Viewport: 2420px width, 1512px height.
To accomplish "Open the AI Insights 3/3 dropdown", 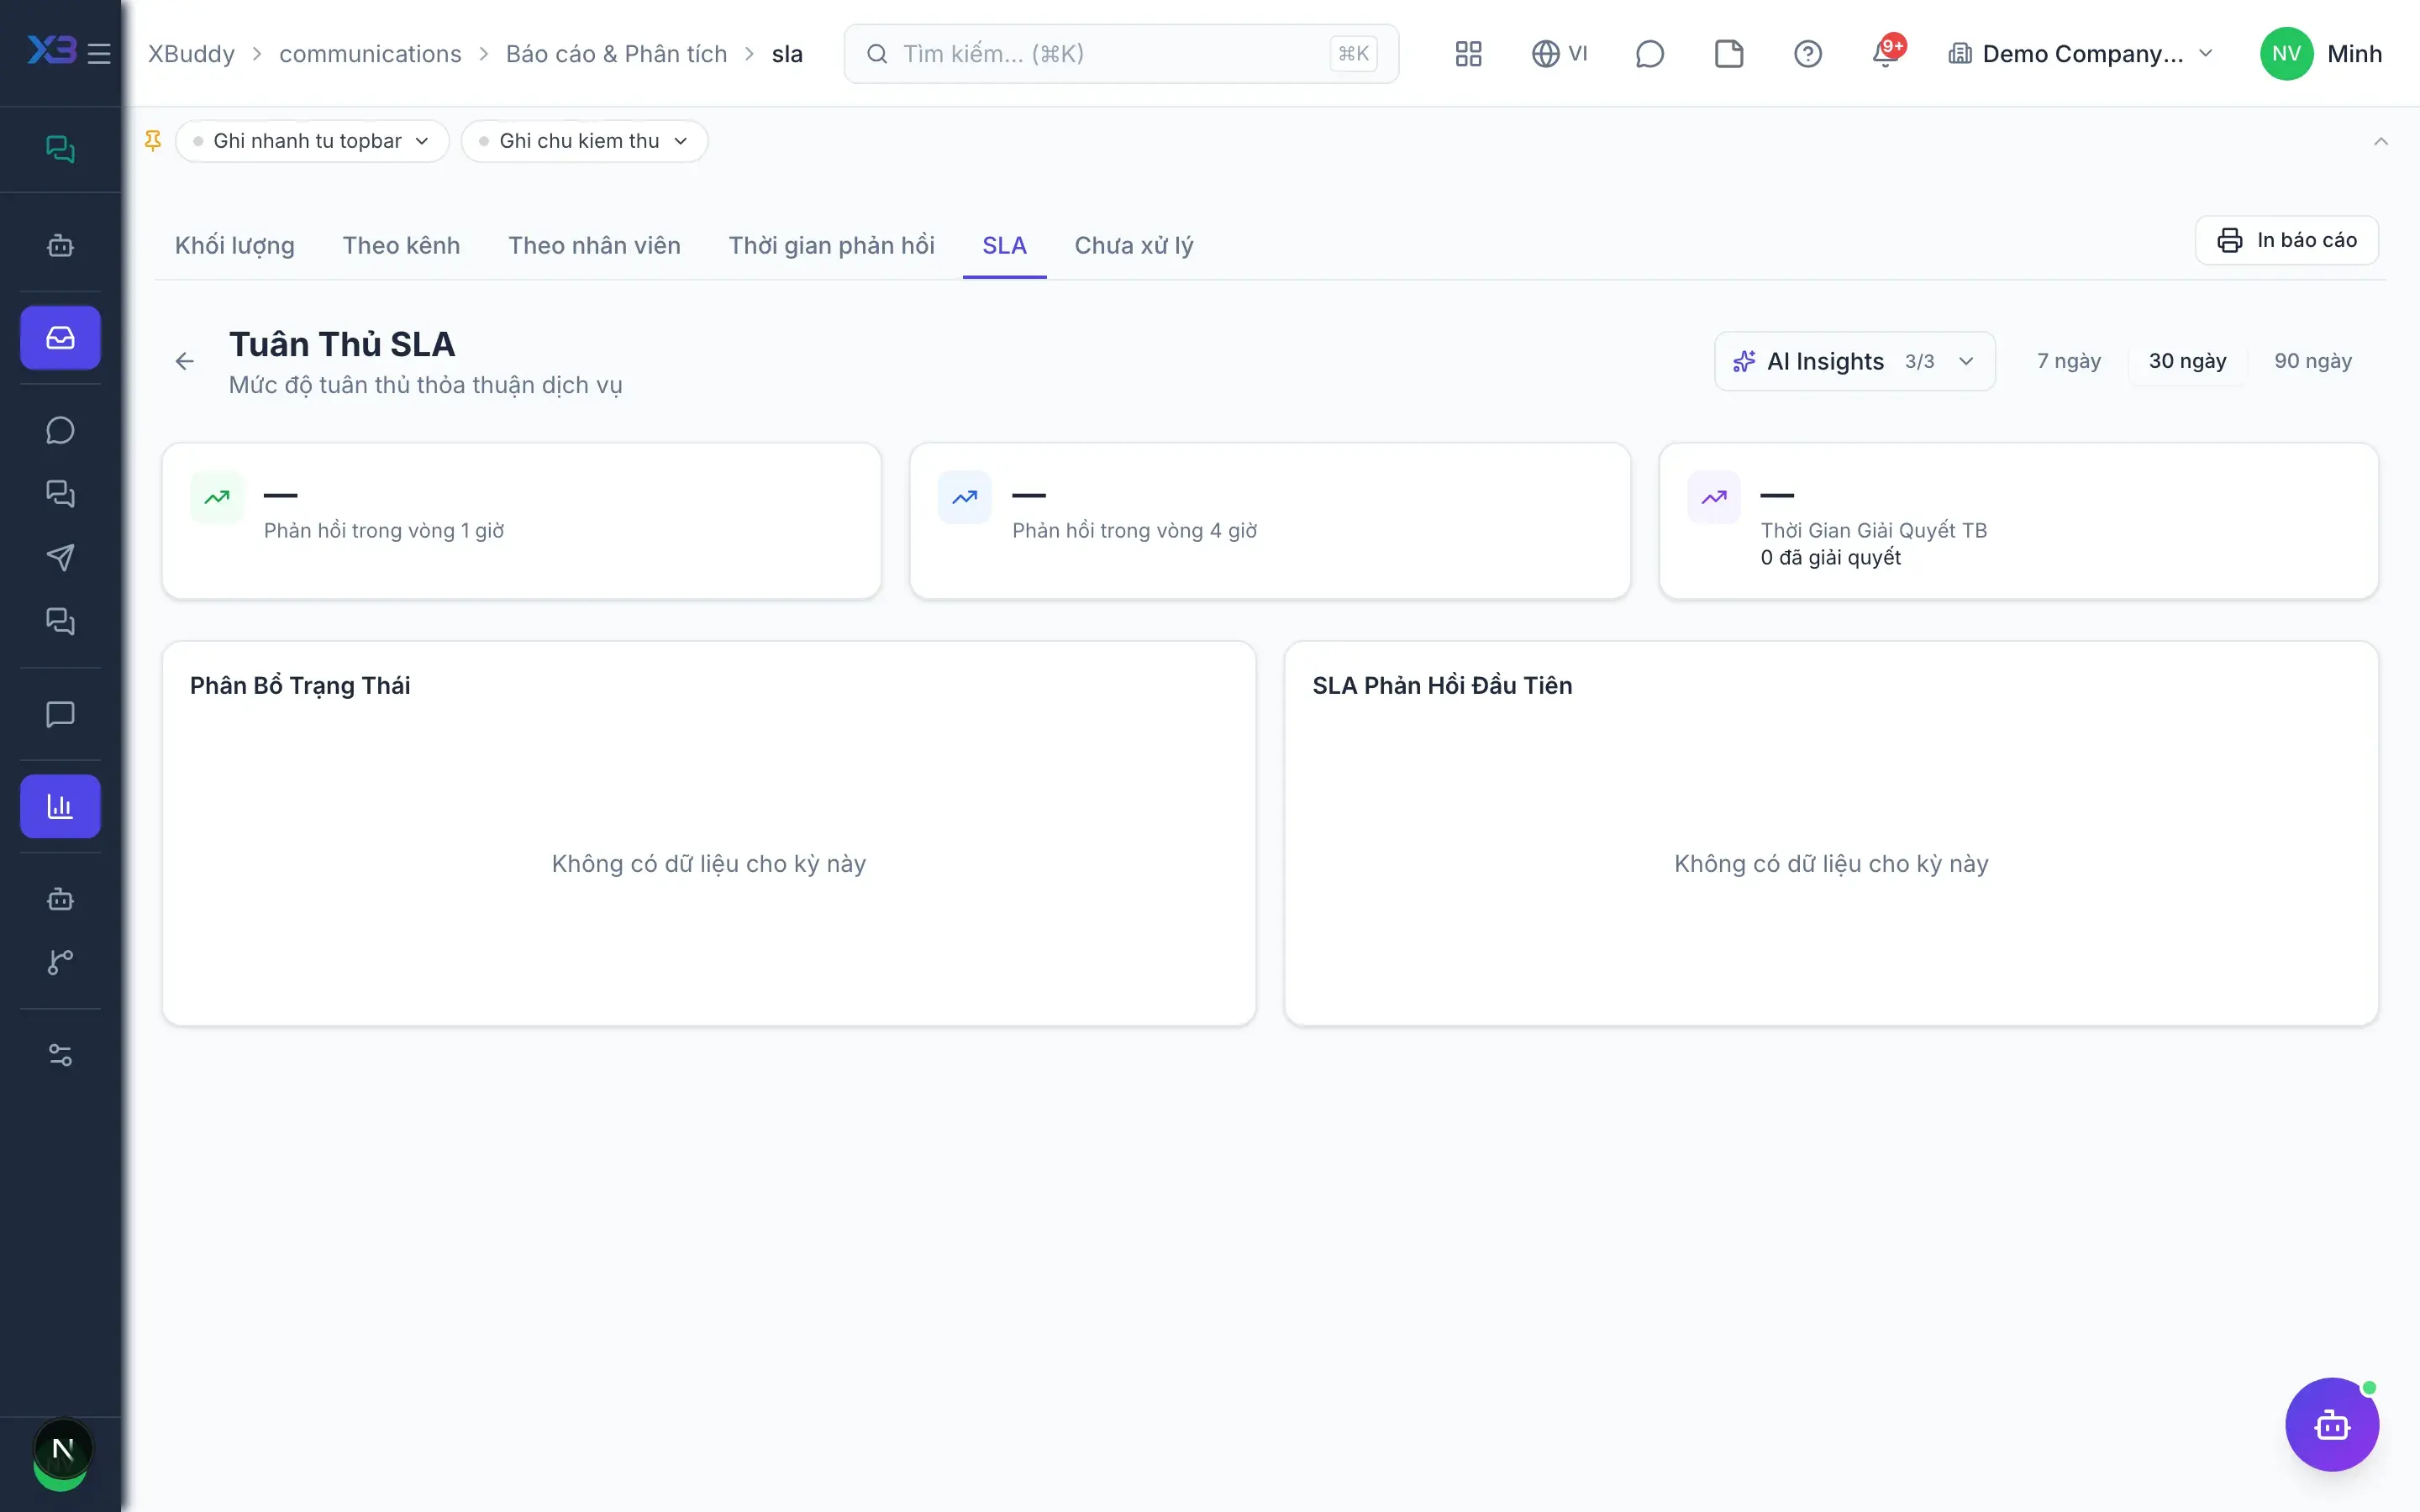I will pyautogui.click(x=1854, y=361).
